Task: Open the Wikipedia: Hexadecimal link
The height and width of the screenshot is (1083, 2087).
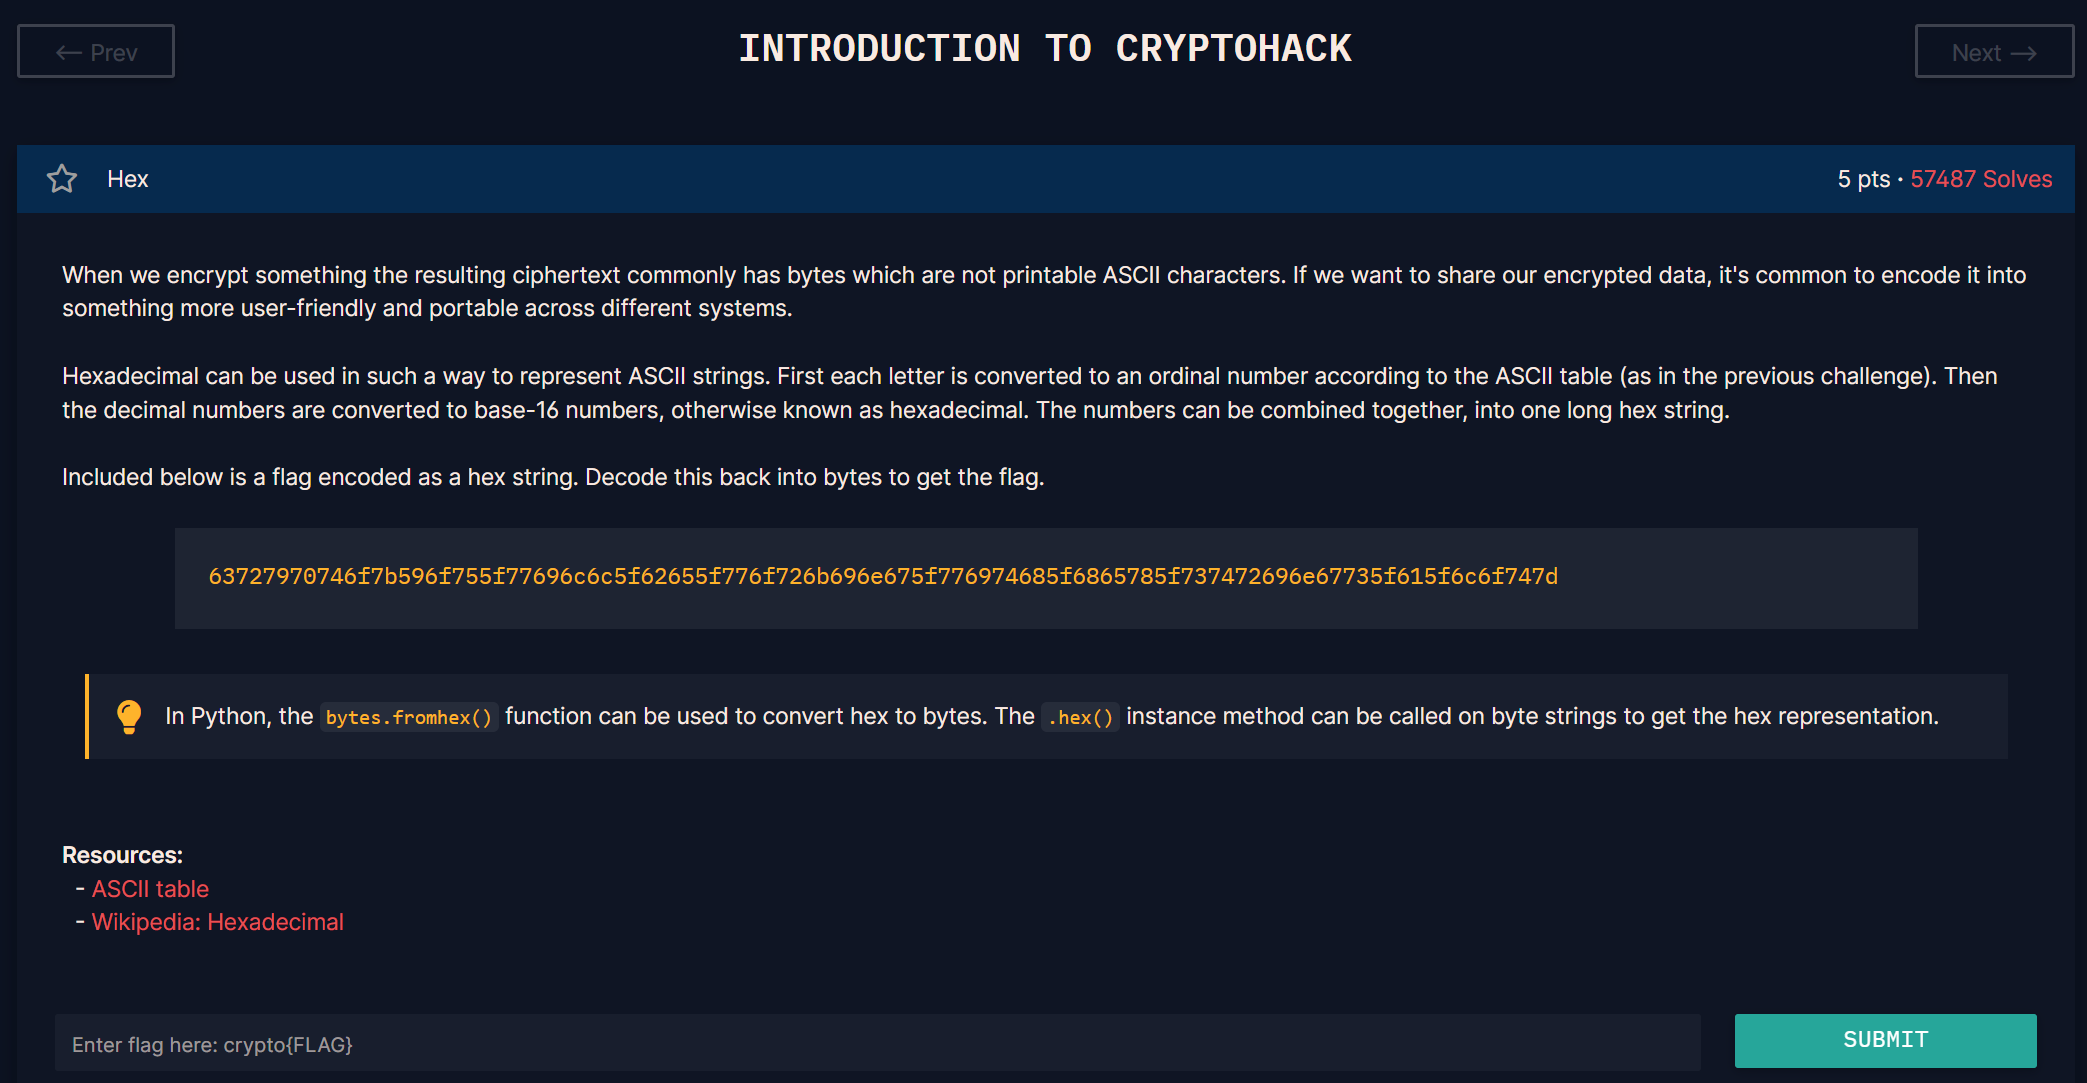Action: 218,922
